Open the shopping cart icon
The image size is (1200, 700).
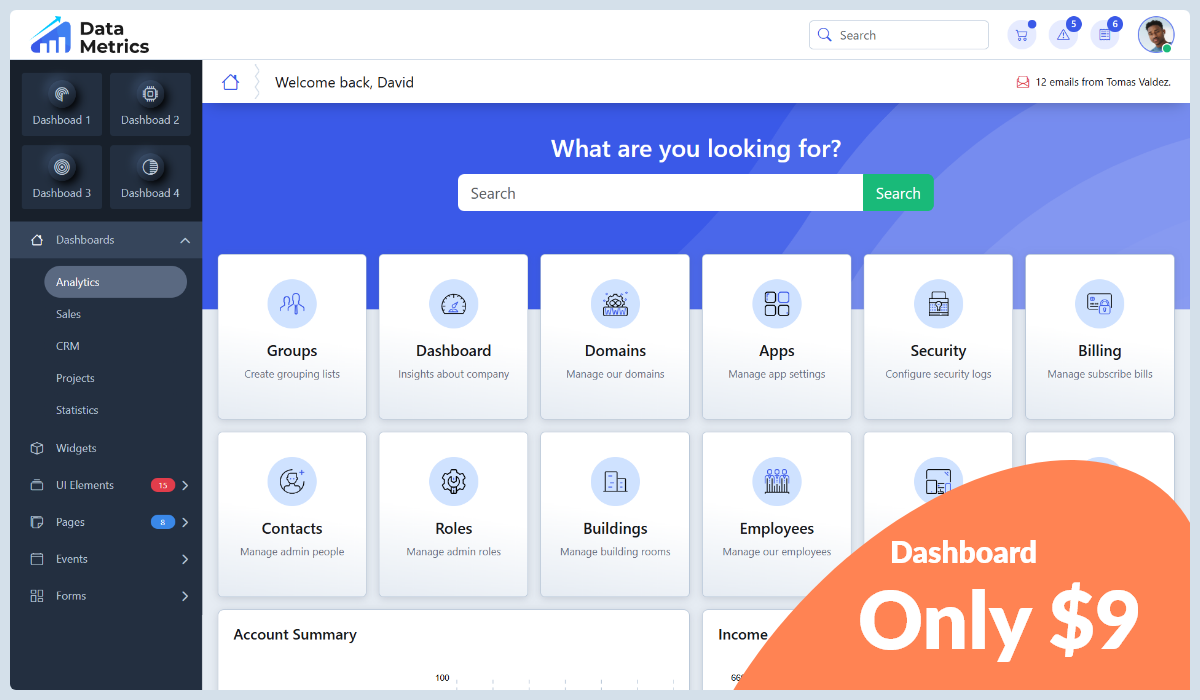[1022, 34]
